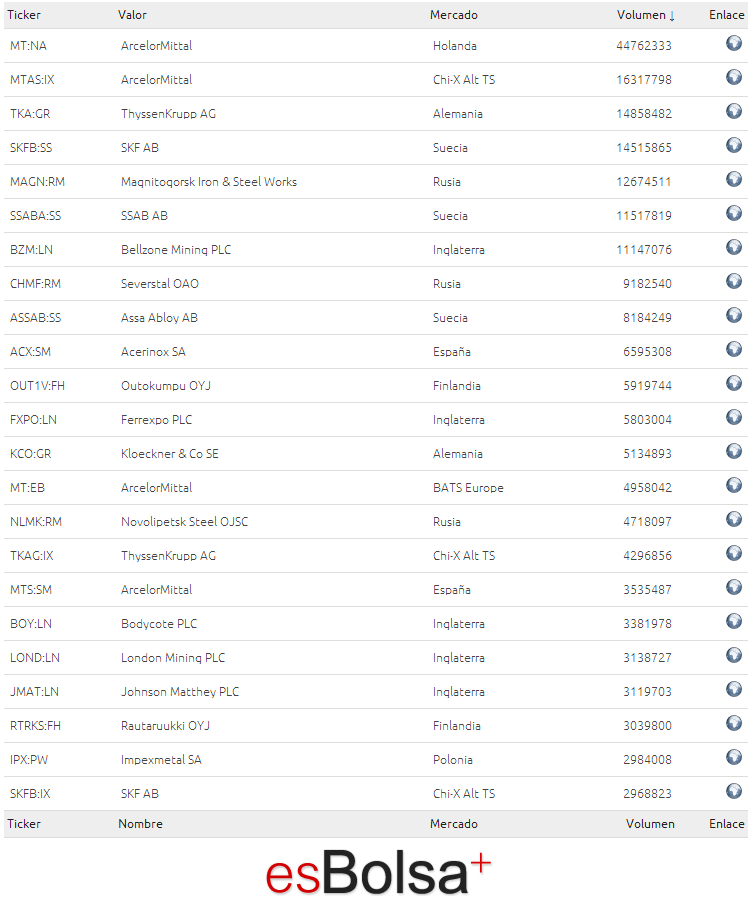This screenshot has width=754, height=900.
Task: Click the globe icon in Kloeckner & Co row
Action: (734, 451)
